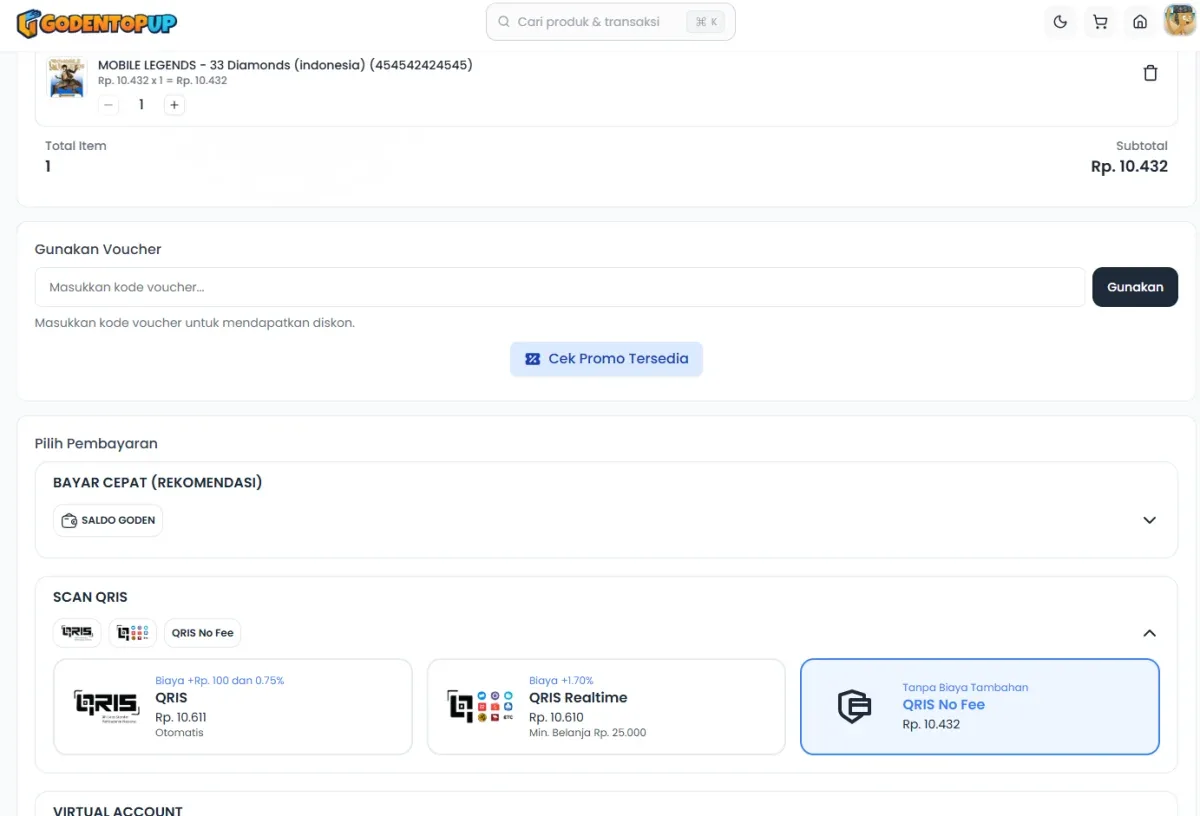This screenshot has height=816, width=1200.
Task: Click Min. Belanja Rp. 25.000 text
Action: click(x=587, y=733)
